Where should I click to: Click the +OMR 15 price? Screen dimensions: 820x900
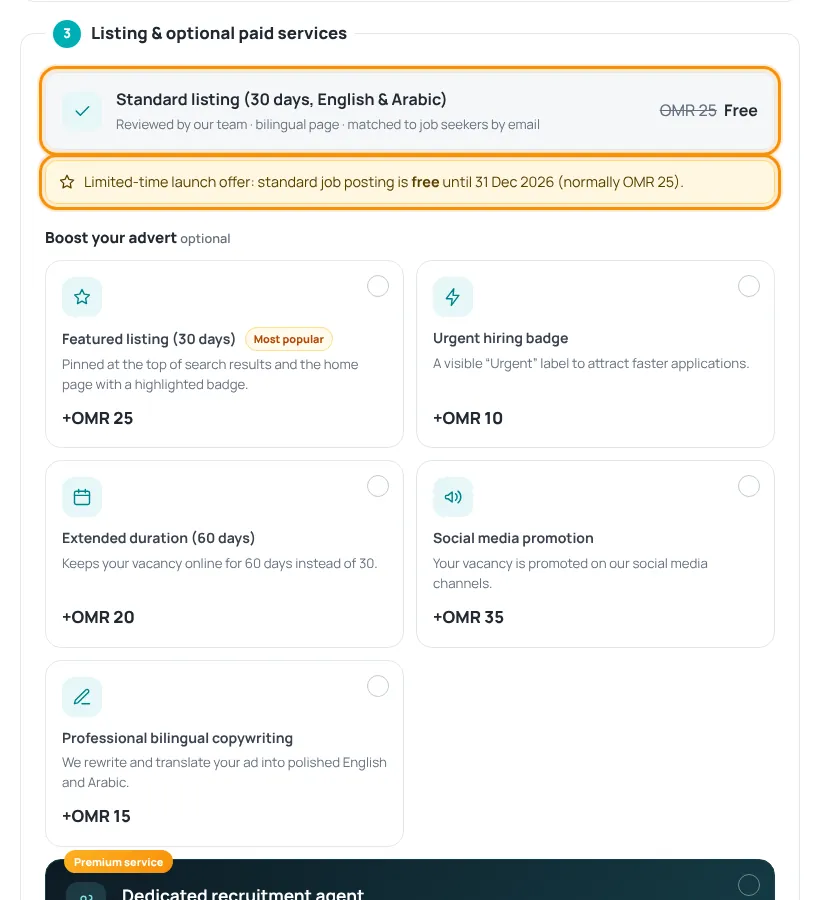[x=96, y=816]
